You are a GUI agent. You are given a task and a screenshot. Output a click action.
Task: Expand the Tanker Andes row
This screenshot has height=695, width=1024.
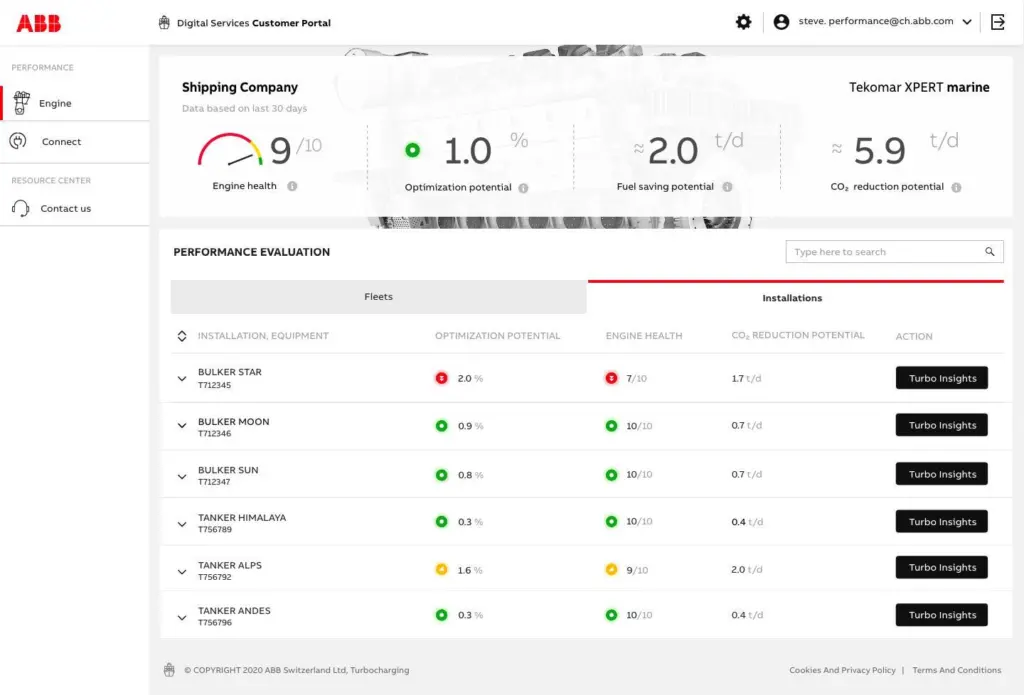click(x=182, y=617)
